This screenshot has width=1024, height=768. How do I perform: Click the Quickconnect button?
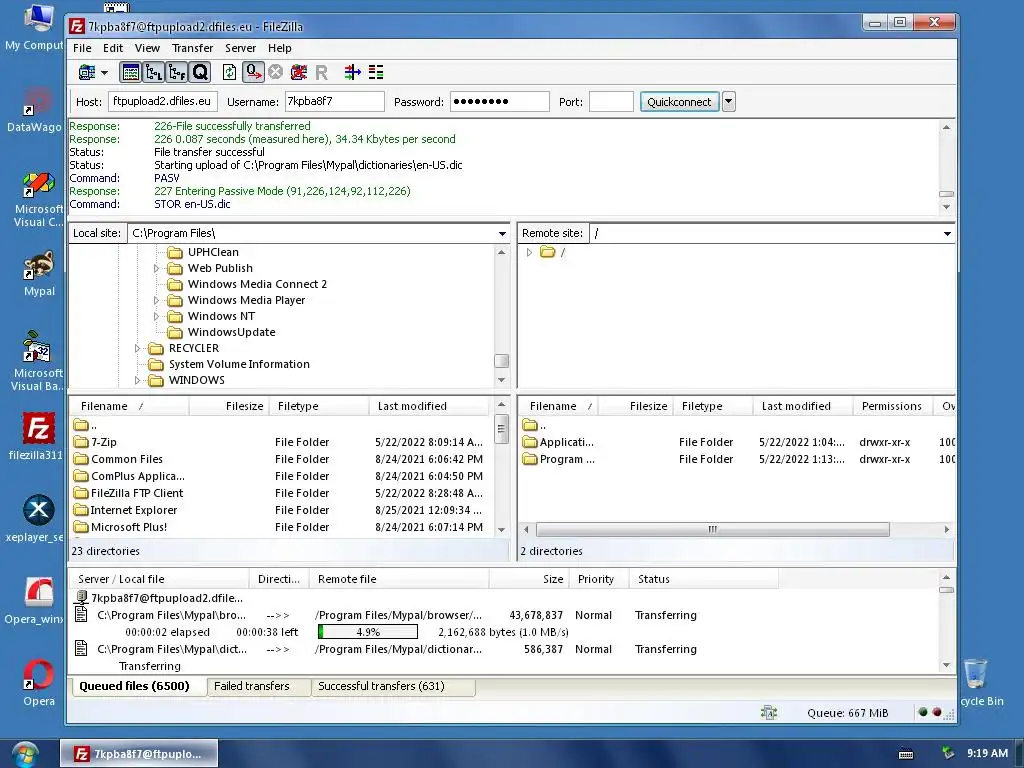(x=679, y=102)
